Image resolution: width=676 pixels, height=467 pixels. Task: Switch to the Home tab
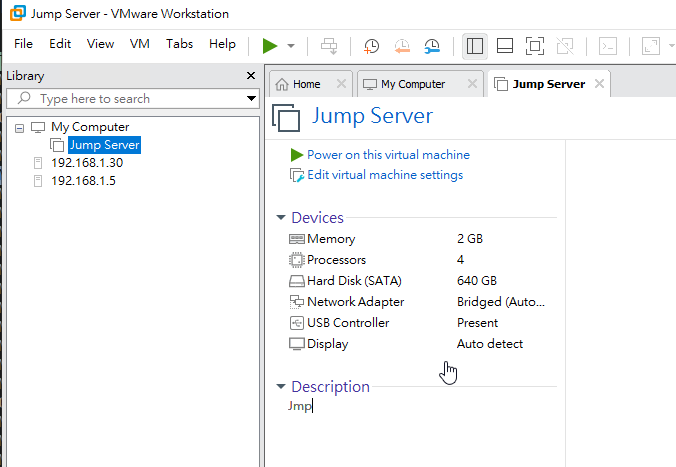[x=306, y=84]
